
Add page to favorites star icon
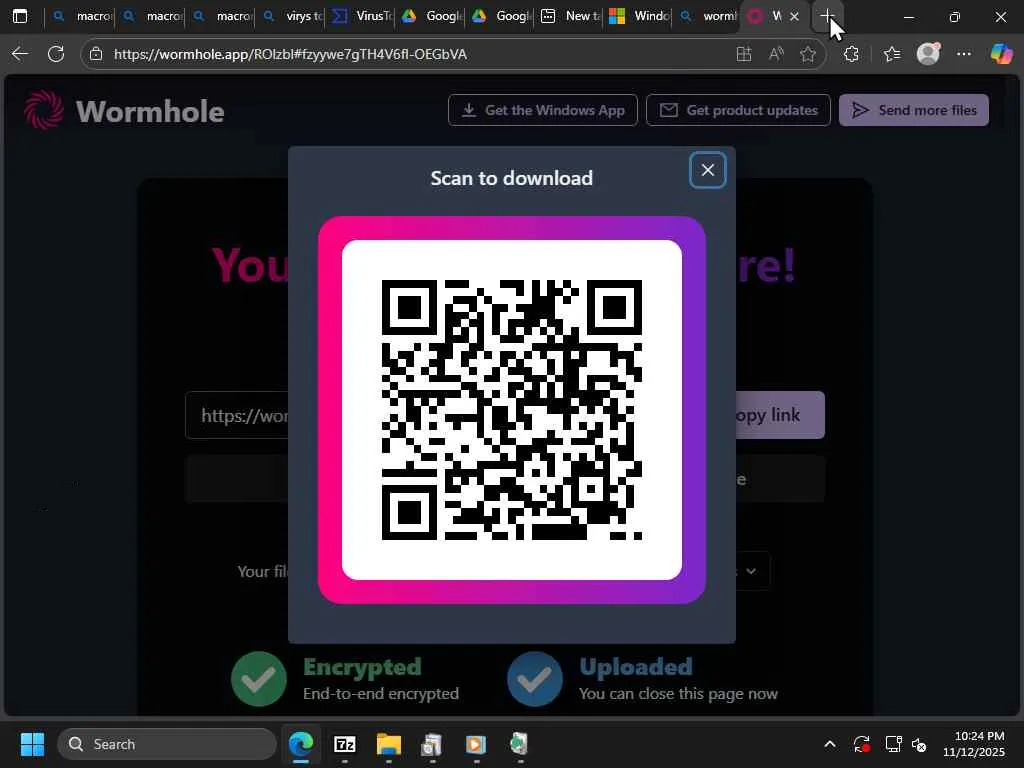tap(808, 54)
